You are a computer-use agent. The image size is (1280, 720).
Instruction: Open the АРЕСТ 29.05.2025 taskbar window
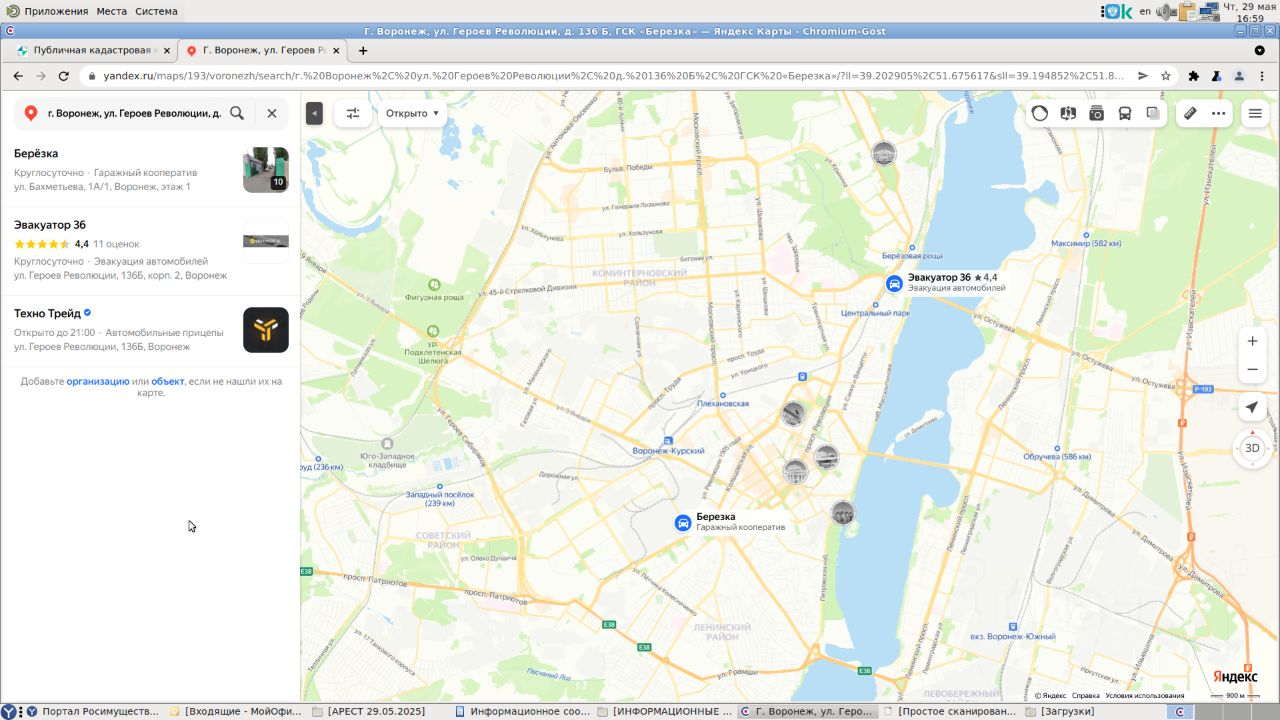click(x=376, y=711)
